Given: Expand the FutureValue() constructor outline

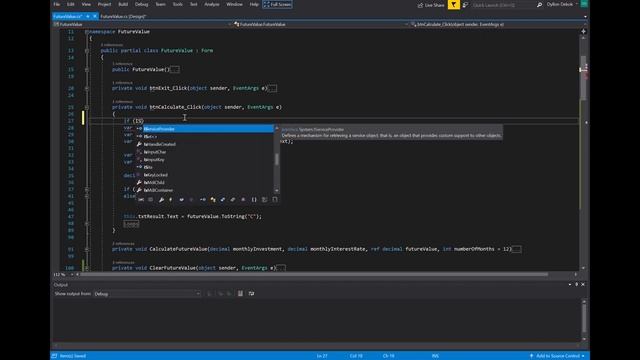Looking at the screenshot, I should 87,70.
